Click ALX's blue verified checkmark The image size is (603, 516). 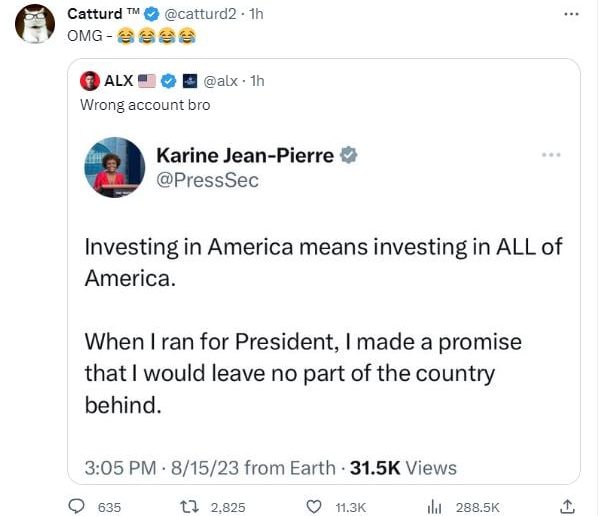click(x=170, y=80)
